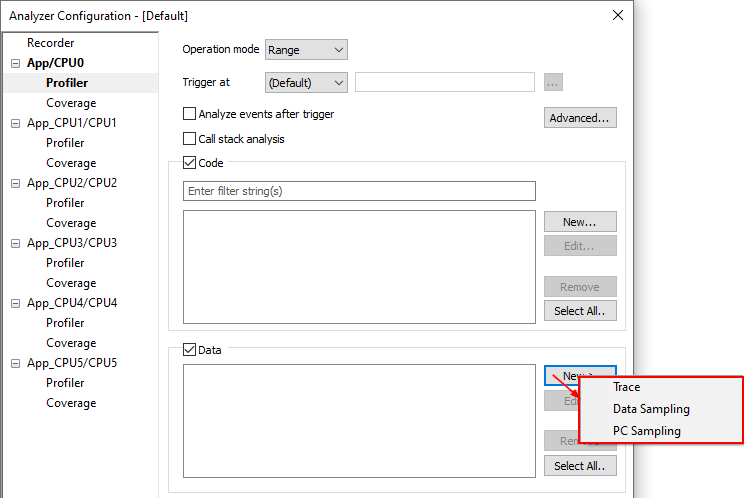Viewport: 744px width, 498px height.
Task: Choose Trace from the popup menu
Action: (627, 387)
